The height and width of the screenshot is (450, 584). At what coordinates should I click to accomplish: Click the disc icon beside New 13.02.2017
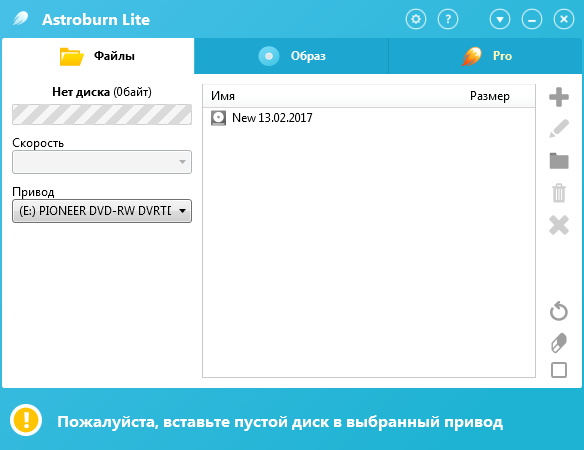[218, 118]
